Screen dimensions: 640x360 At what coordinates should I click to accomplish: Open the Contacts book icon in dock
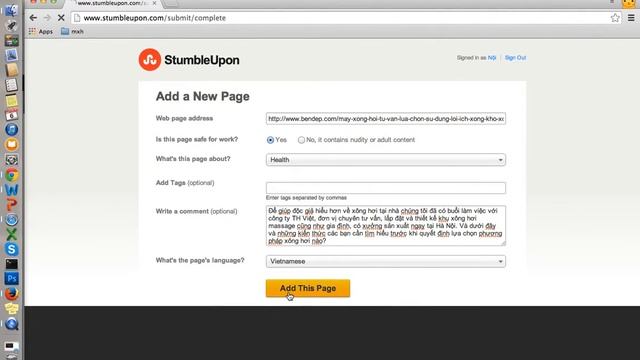(11, 70)
